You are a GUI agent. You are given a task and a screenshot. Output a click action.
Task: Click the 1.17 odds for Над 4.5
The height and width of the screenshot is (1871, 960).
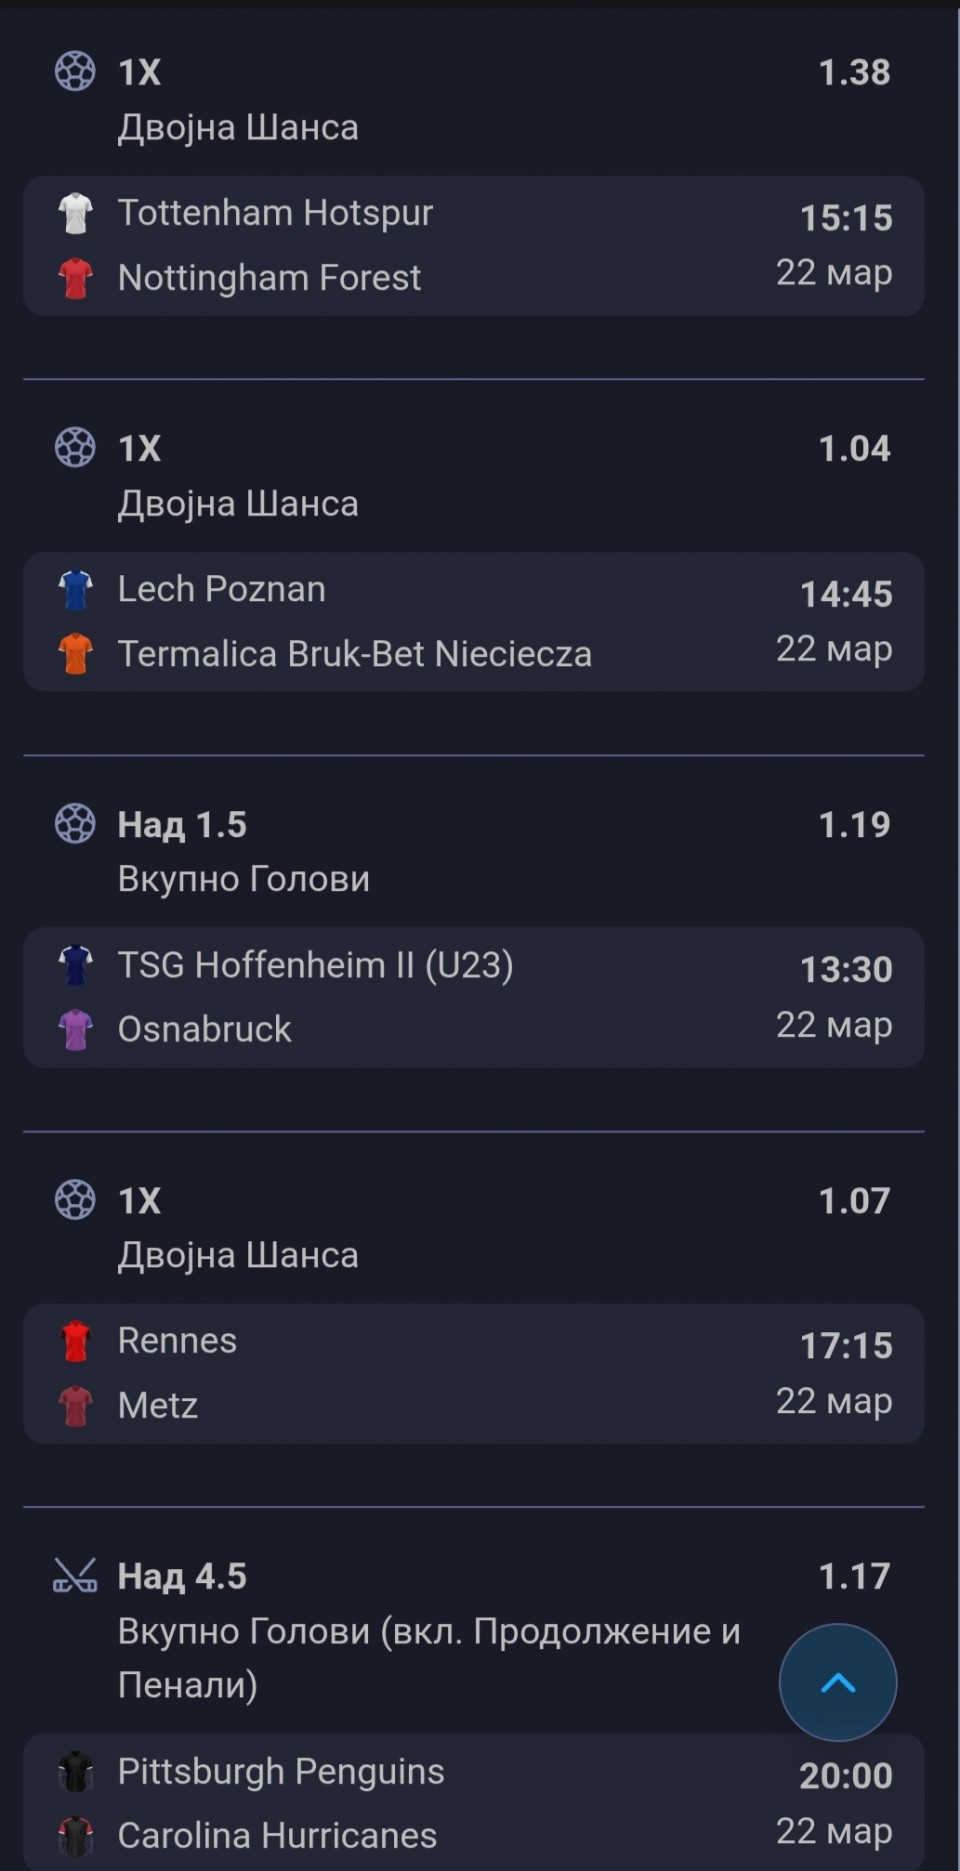[854, 1576]
